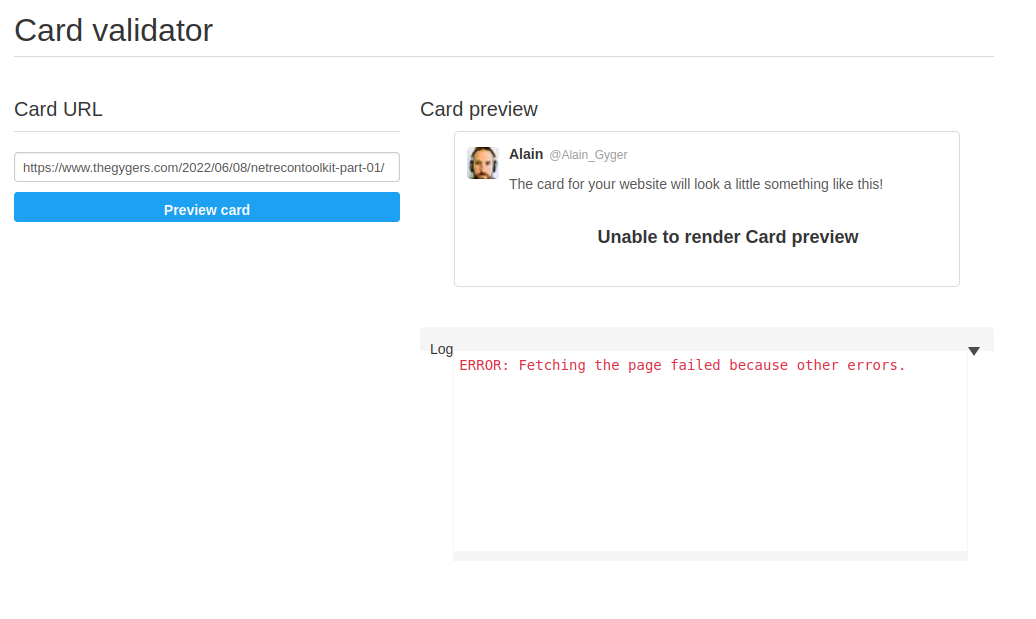Select the URL text inside the input box

206,167
